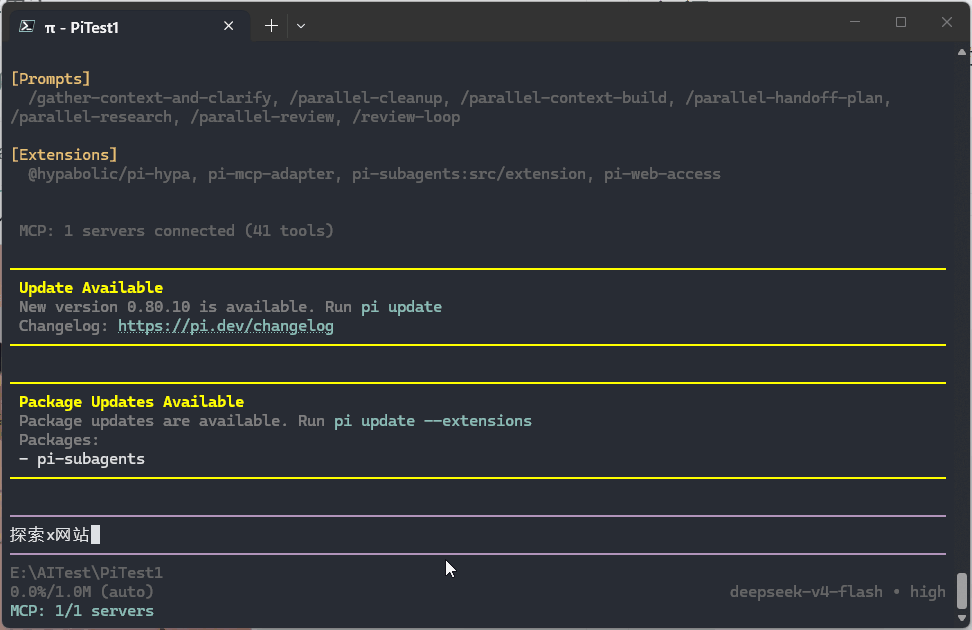
Task: Click @hypabolic/pi-hypa extension name
Action: pos(109,174)
